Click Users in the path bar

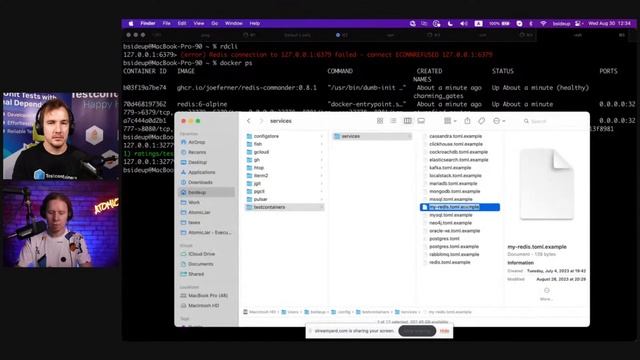[290, 312]
